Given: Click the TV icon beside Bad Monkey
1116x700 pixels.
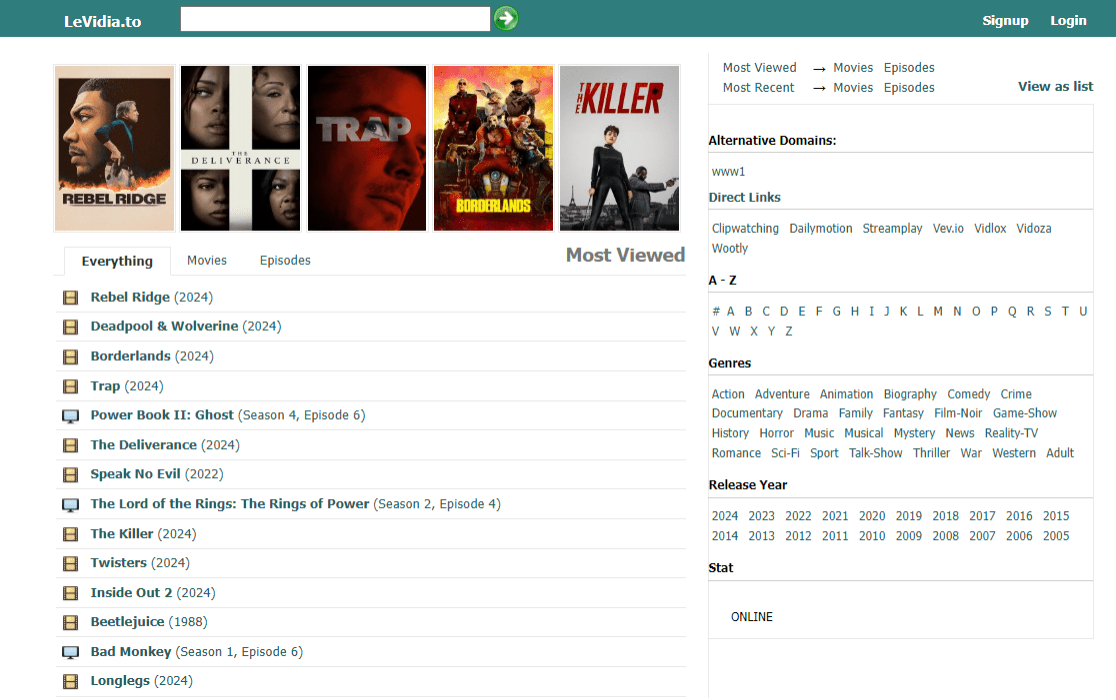Looking at the screenshot, I should coord(70,652).
